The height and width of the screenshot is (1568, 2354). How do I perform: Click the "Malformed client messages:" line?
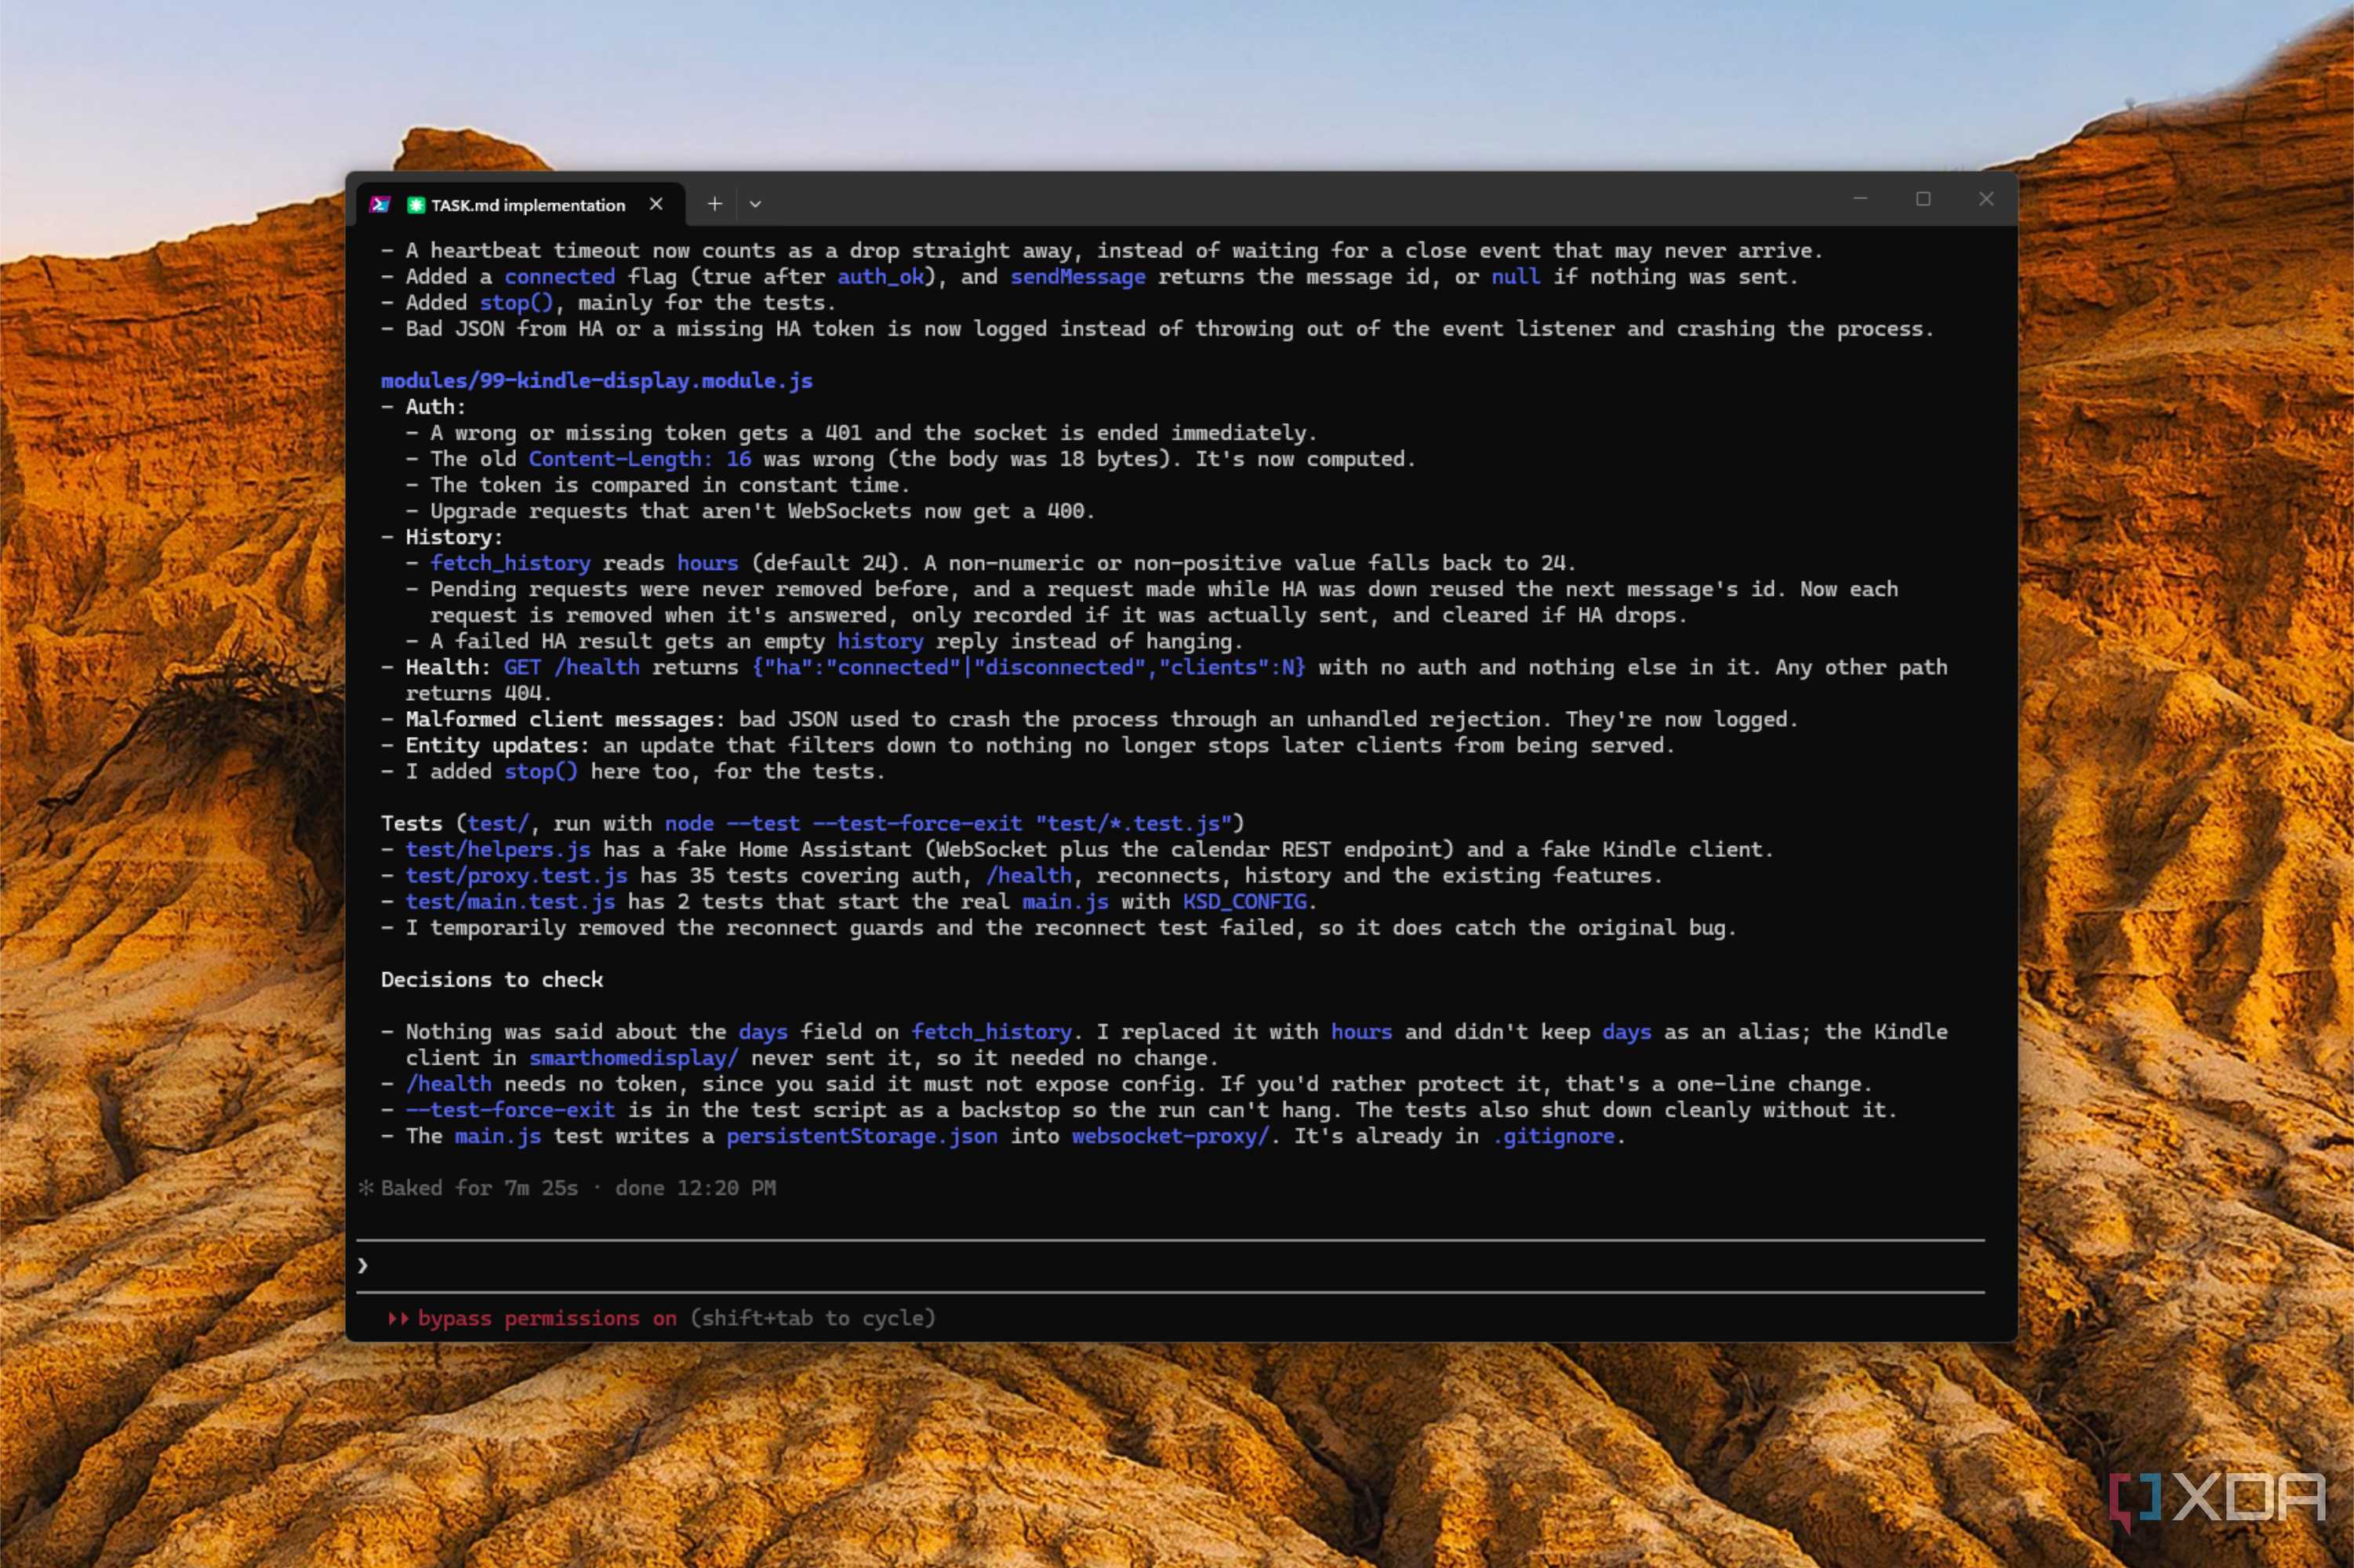point(1100,719)
